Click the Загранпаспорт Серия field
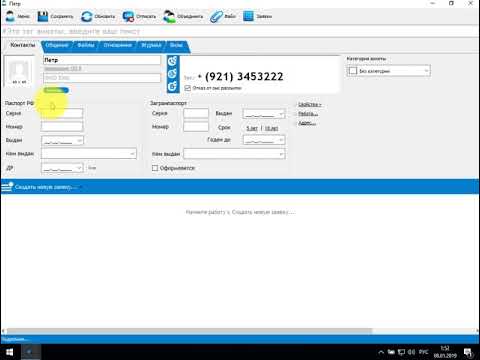This screenshot has width=480, height=360. [x=196, y=113]
